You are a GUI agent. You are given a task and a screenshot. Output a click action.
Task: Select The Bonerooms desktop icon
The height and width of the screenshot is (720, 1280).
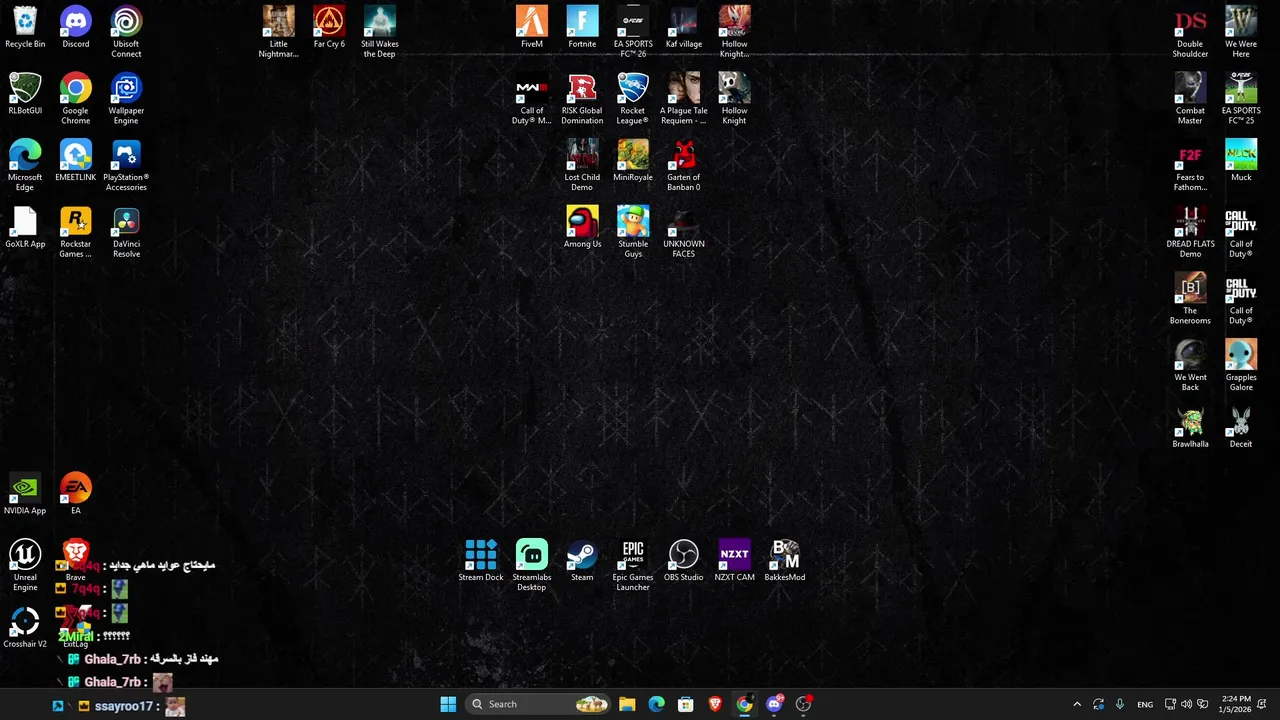[x=1190, y=299]
